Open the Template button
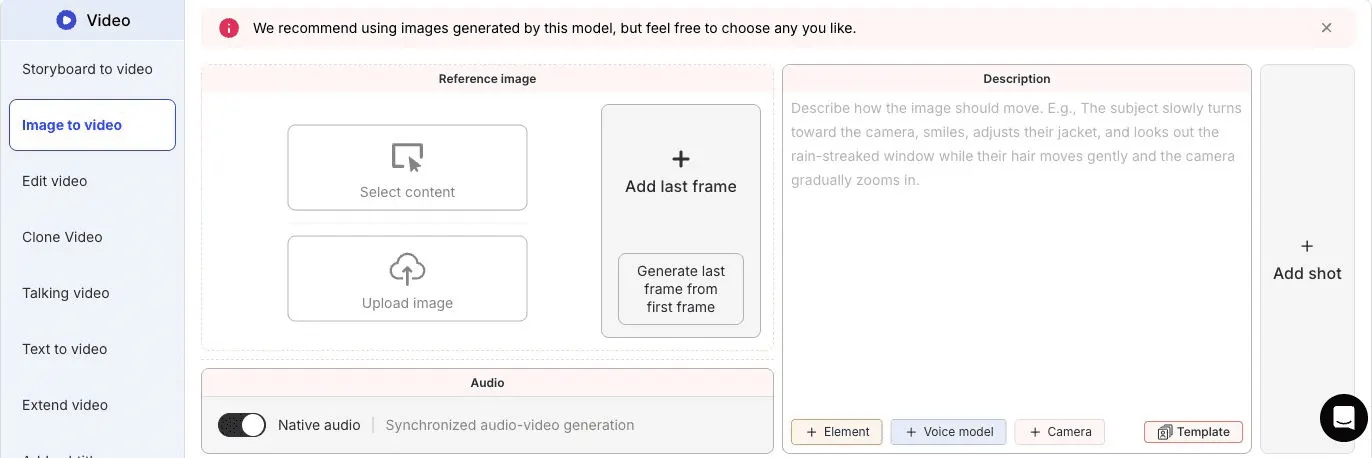The width and height of the screenshot is (1372, 458). [x=1194, y=432]
